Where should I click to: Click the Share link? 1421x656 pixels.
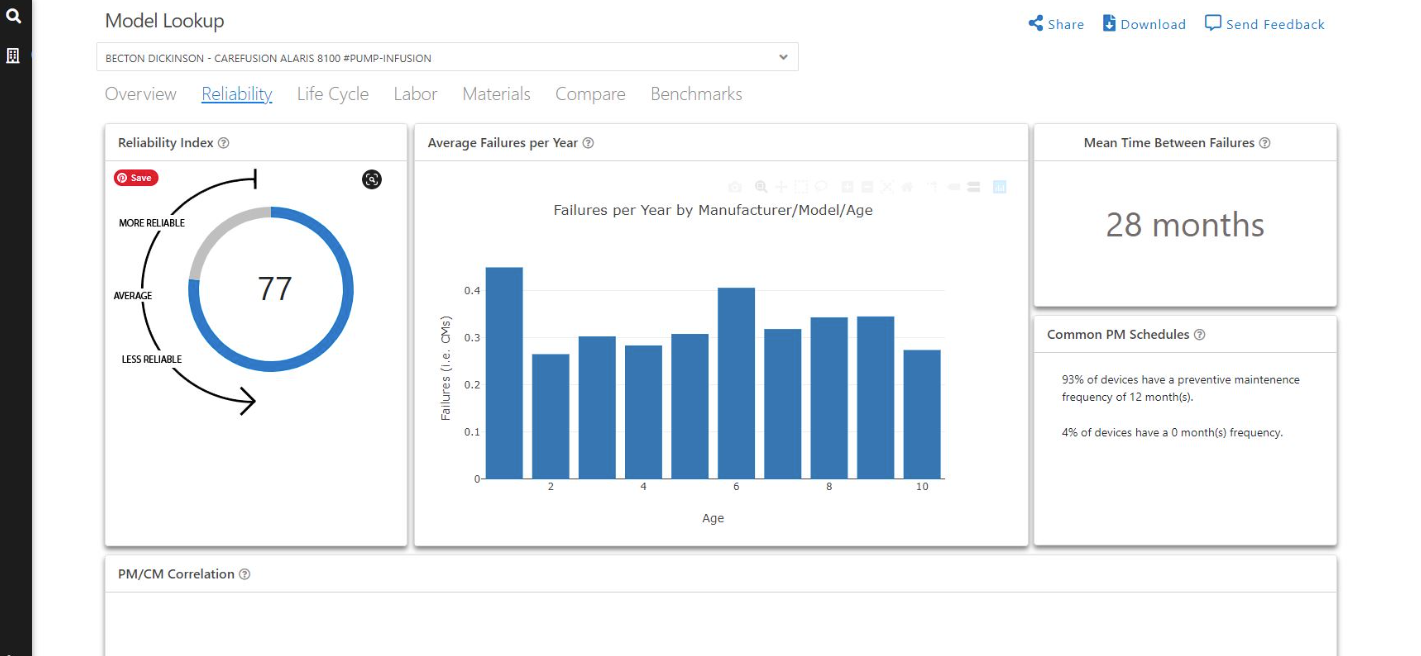point(1056,24)
